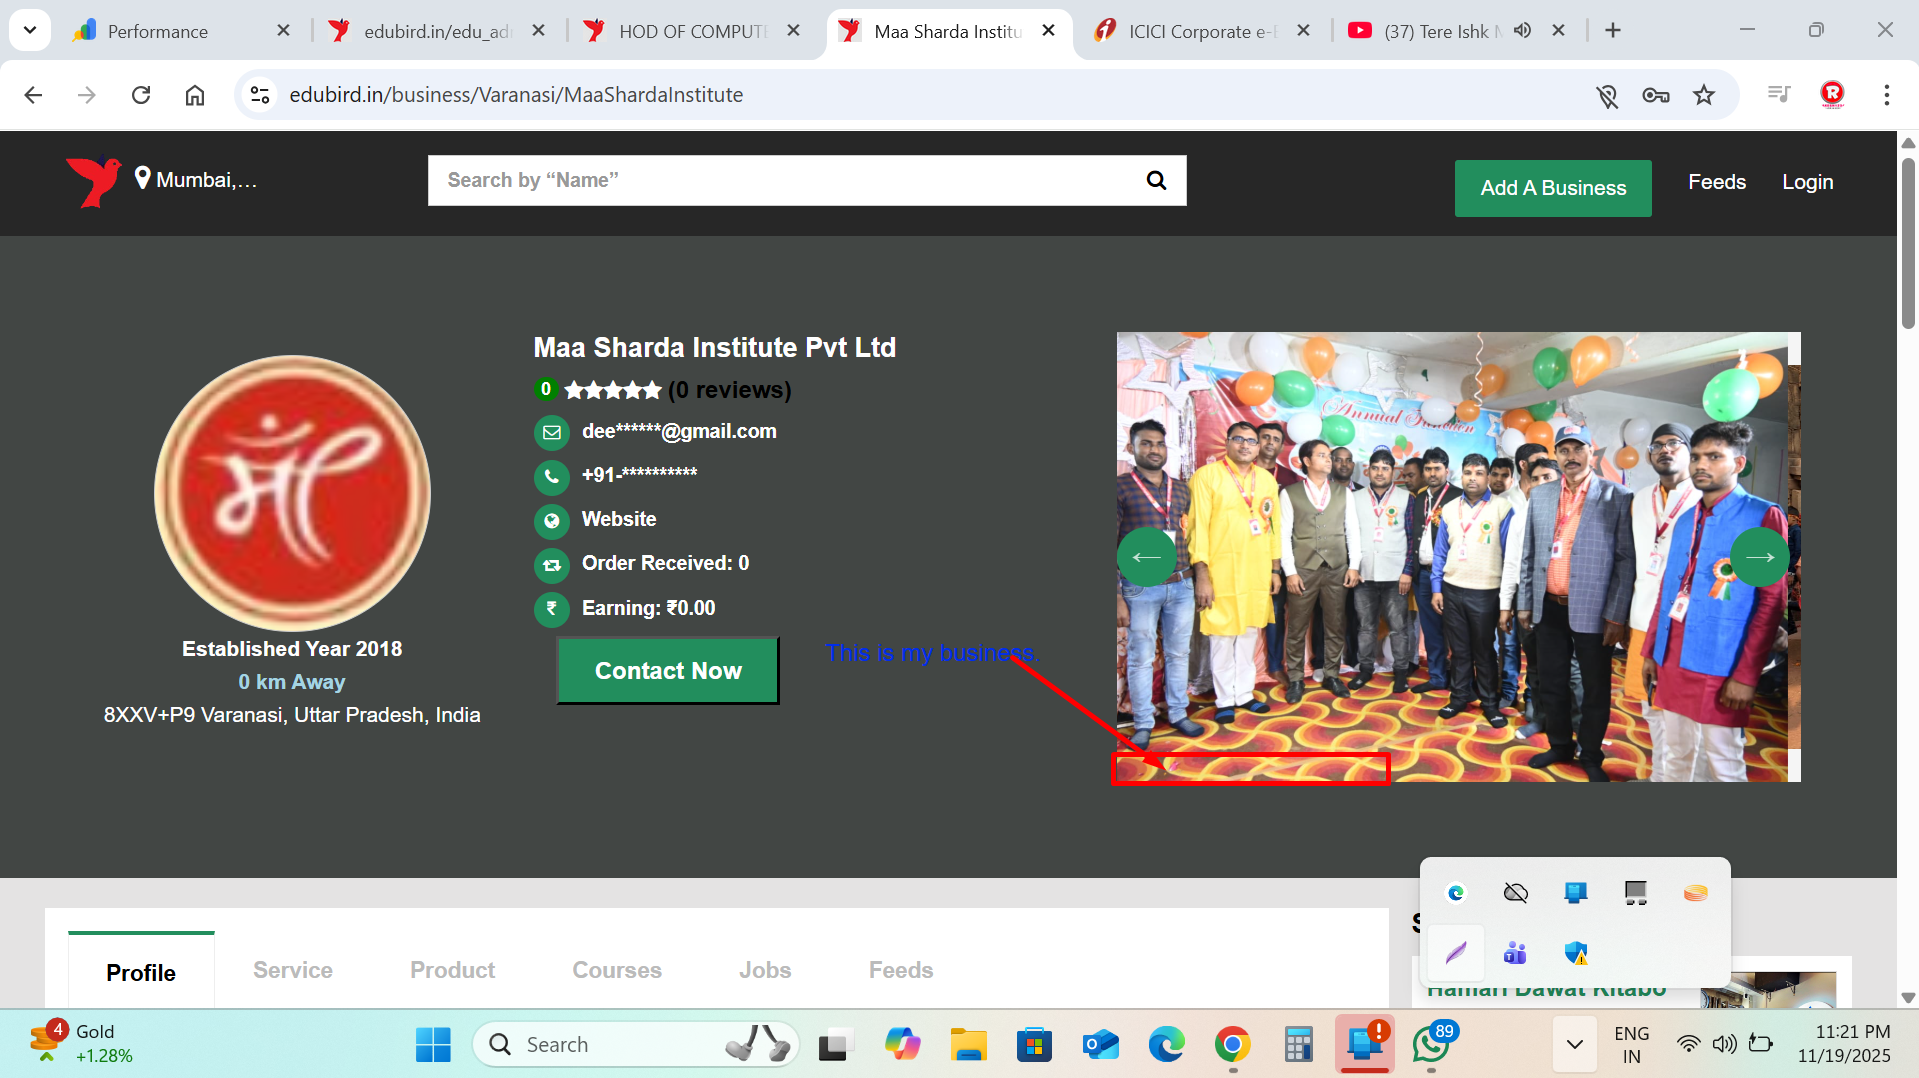Image resolution: width=1919 pixels, height=1078 pixels.
Task: Show previous photo with left arrow
Action: 1146,557
